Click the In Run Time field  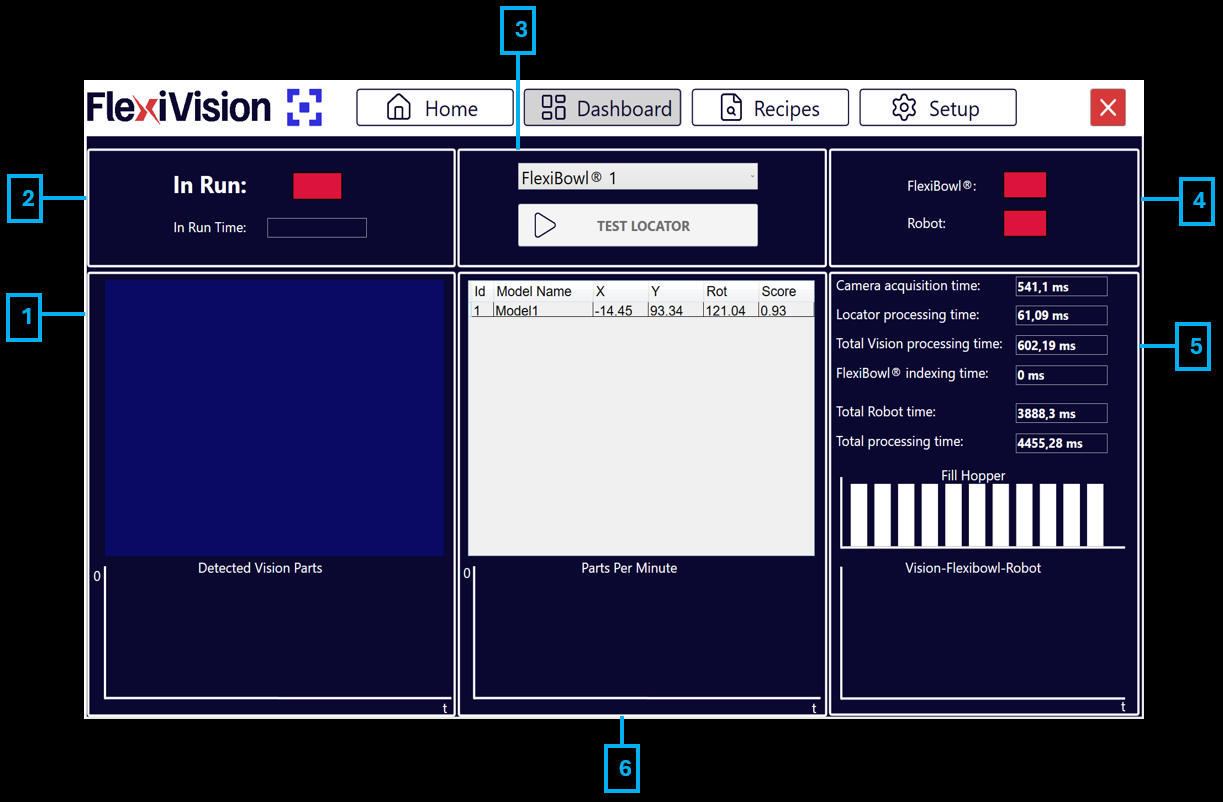pos(317,228)
